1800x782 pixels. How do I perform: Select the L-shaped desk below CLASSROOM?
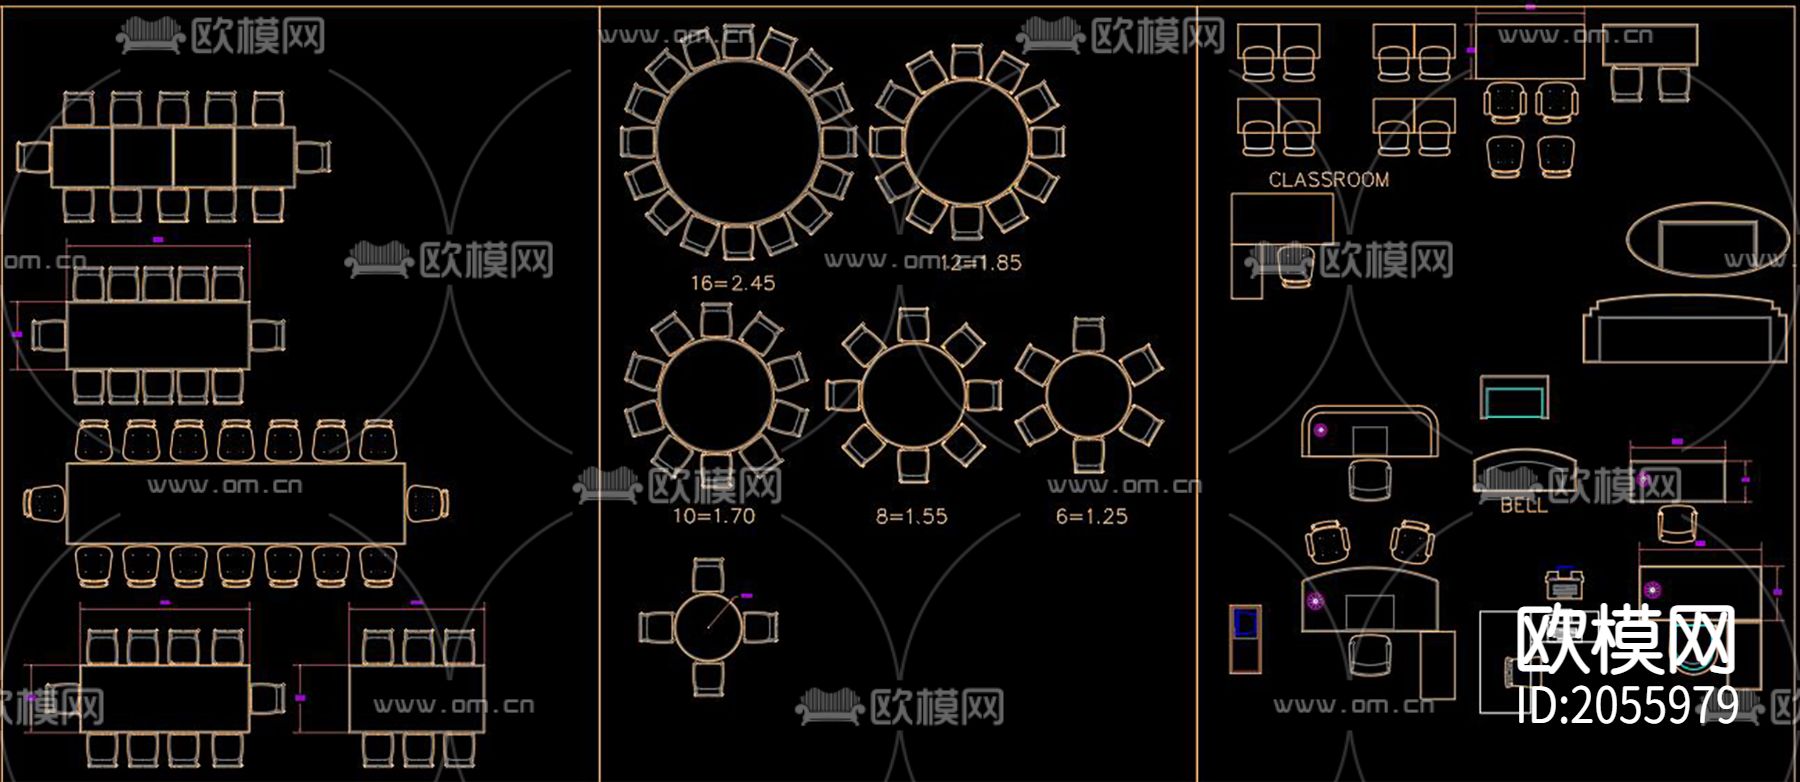click(x=1282, y=245)
